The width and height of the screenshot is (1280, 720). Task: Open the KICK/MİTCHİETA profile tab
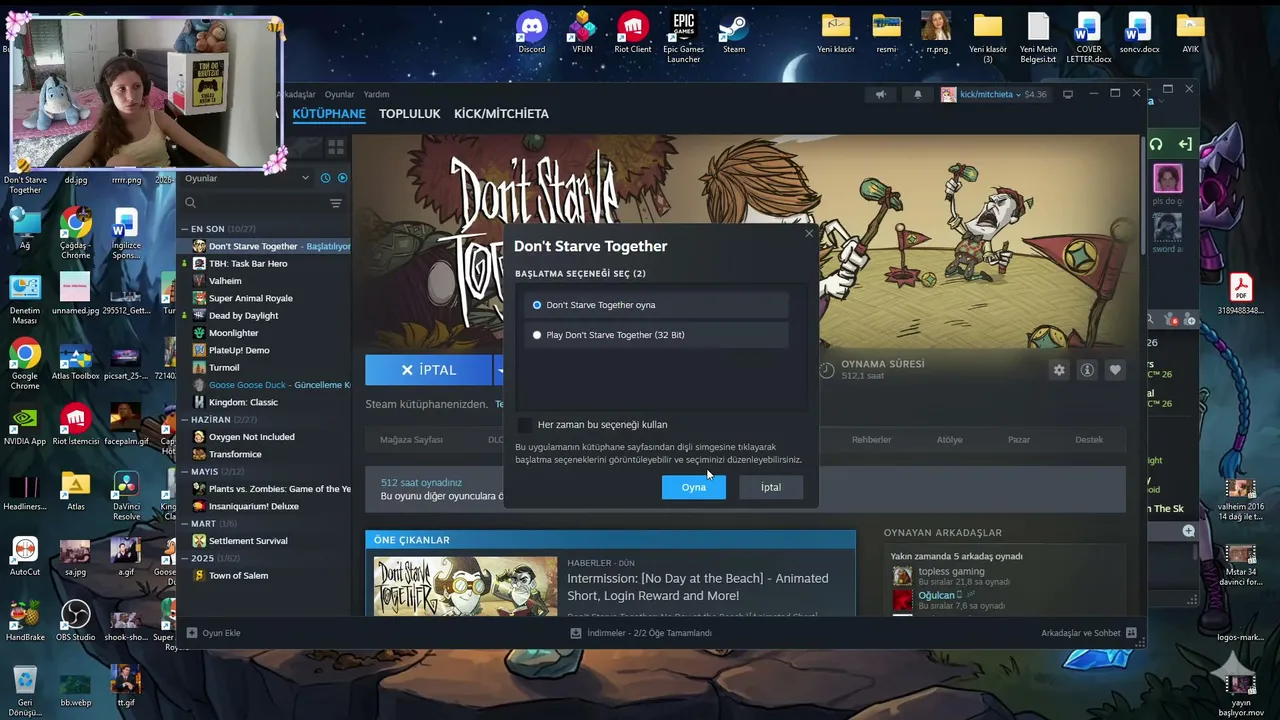[501, 114]
